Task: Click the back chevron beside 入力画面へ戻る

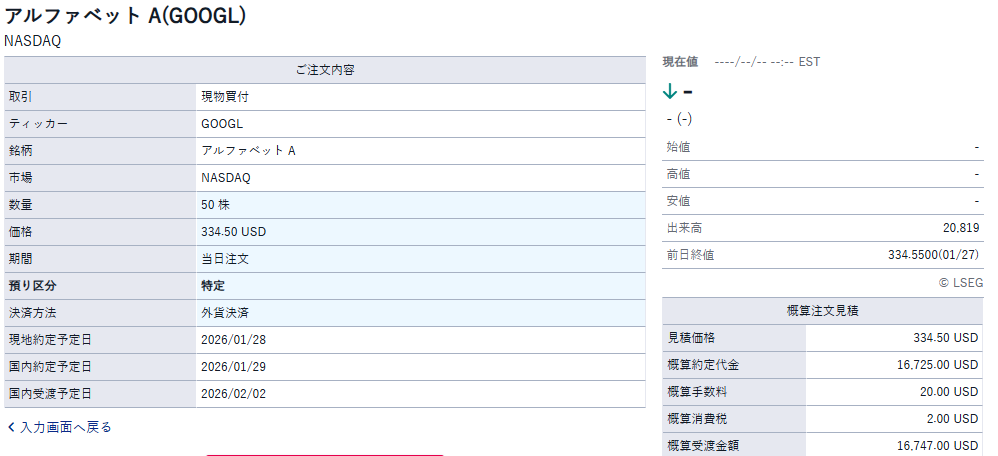Action: (x=11, y=428)
